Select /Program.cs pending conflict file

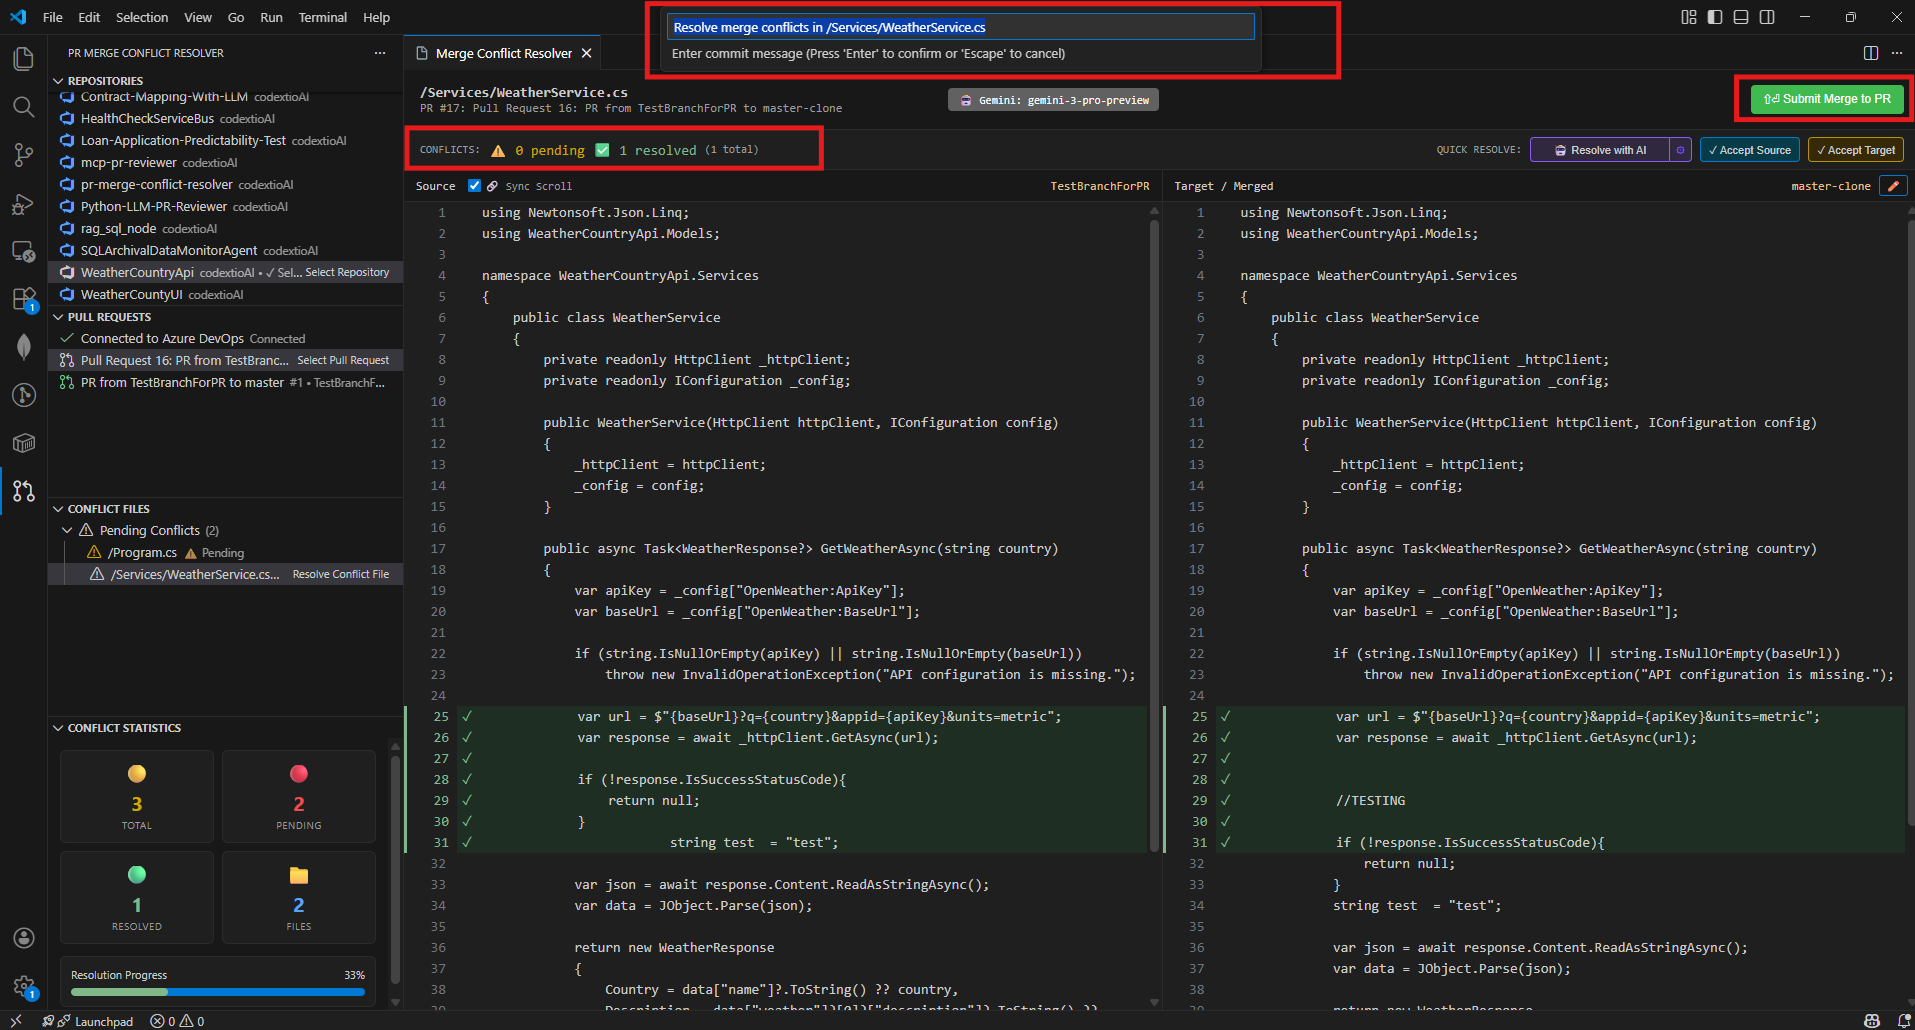tap(226, 552)
